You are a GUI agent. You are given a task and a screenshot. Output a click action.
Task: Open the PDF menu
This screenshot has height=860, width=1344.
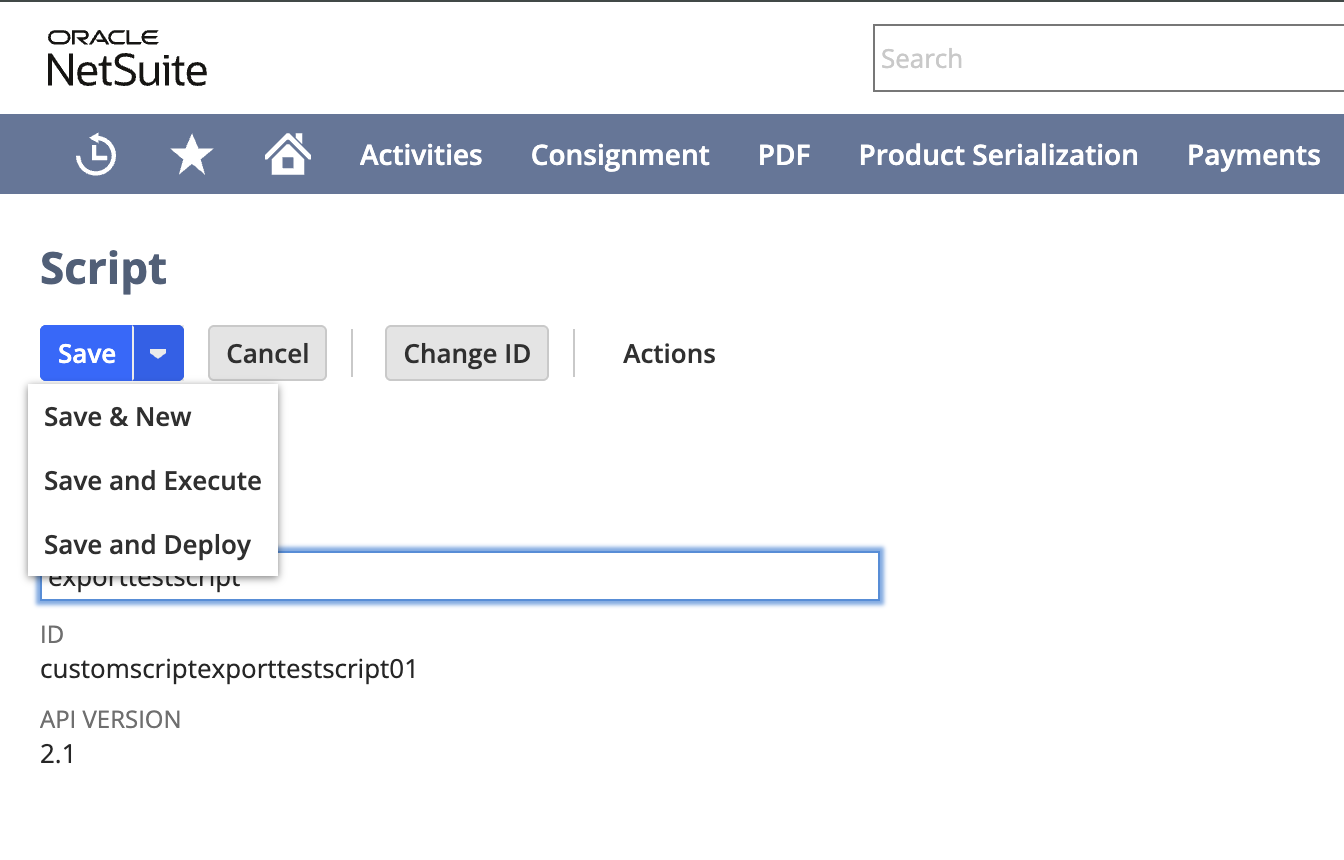point(784,155)
